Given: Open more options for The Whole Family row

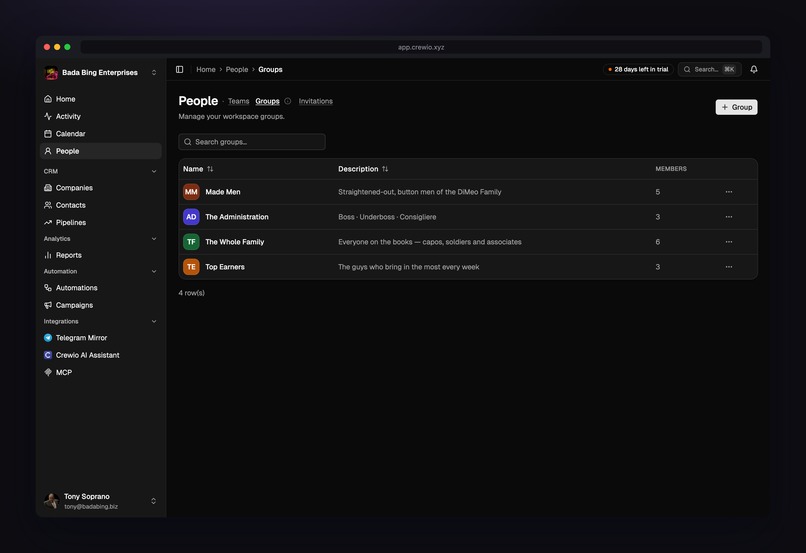Looking at the screenshot, I should 728,242.
